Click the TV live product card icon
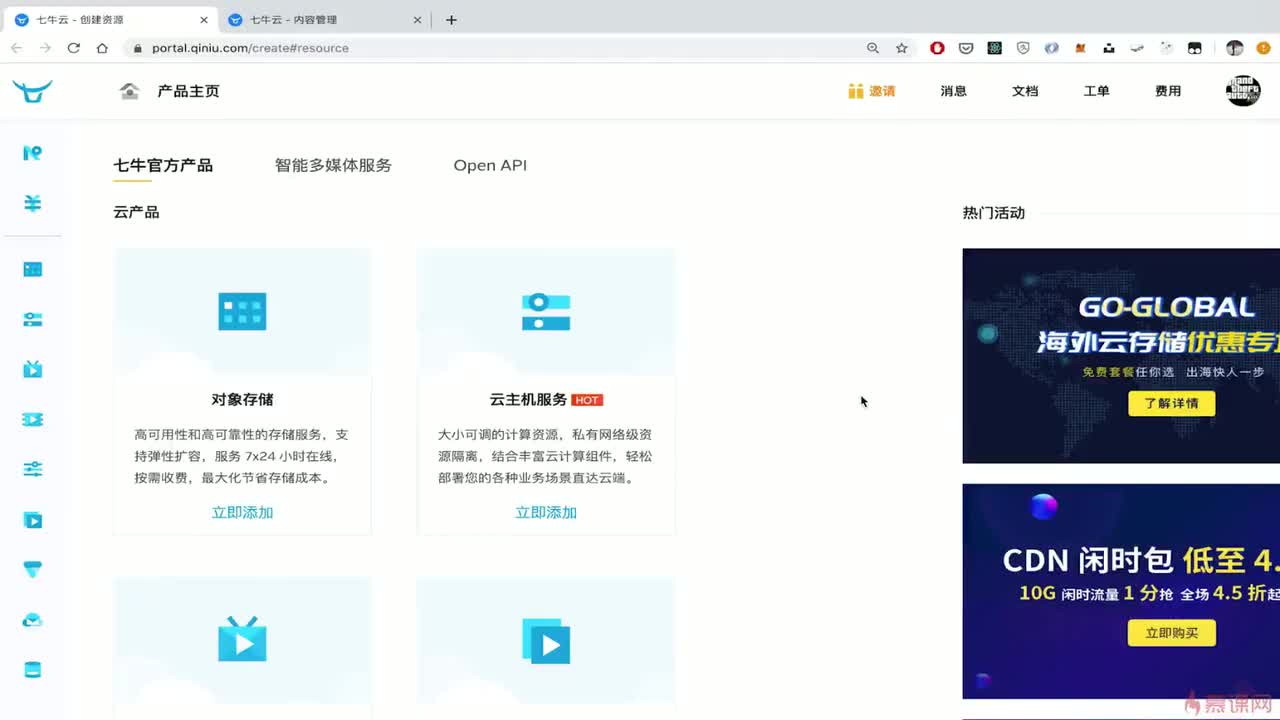This screenshot has width=1280, height=720. tap(242, 639)
